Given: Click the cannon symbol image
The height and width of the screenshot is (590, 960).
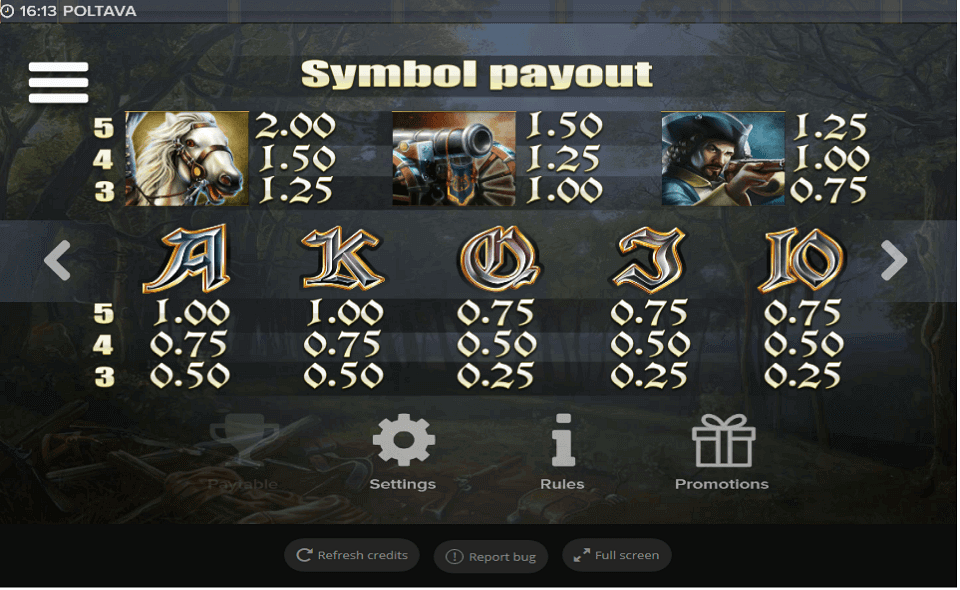Looking at the screenshot, I should [x=454, y=159].
